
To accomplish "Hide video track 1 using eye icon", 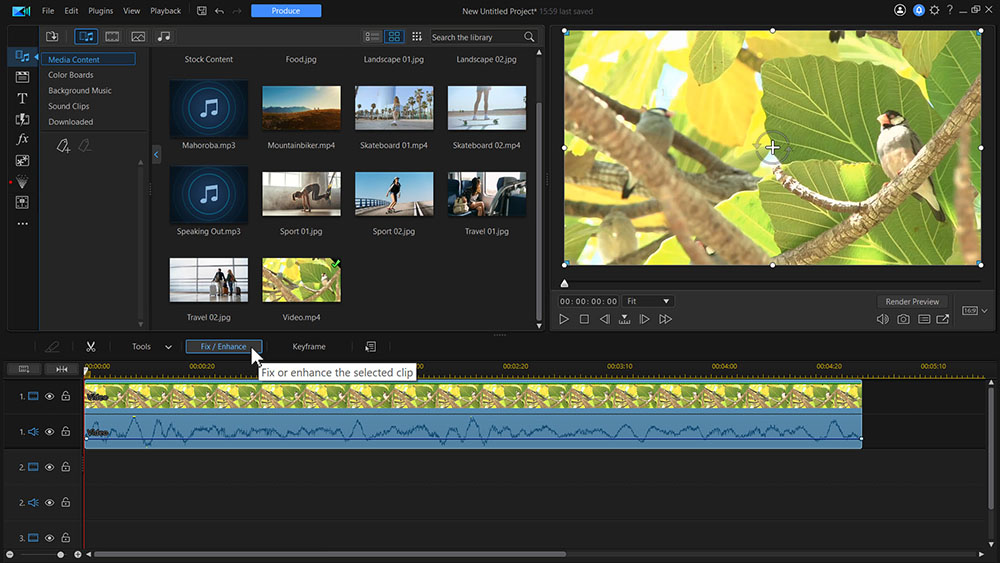I will pyautogui.click(x=49, y=396).
